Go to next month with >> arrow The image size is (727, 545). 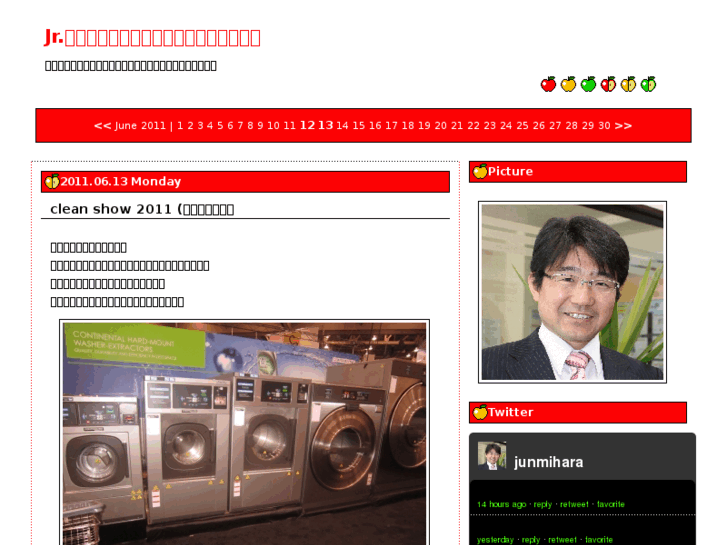623,126
